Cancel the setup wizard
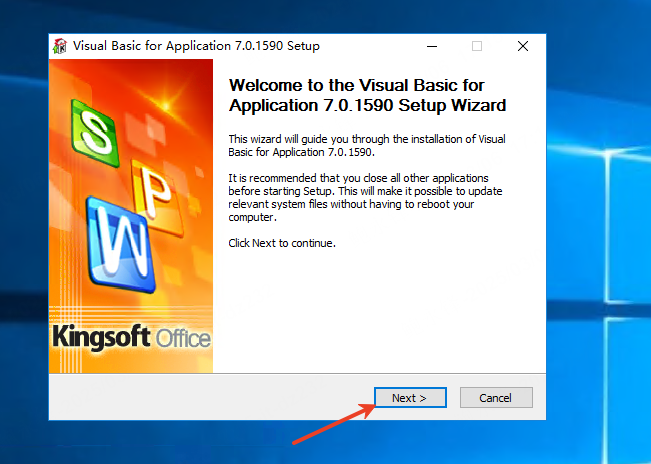This screenshot has height=464, width=651. point(496,398)
